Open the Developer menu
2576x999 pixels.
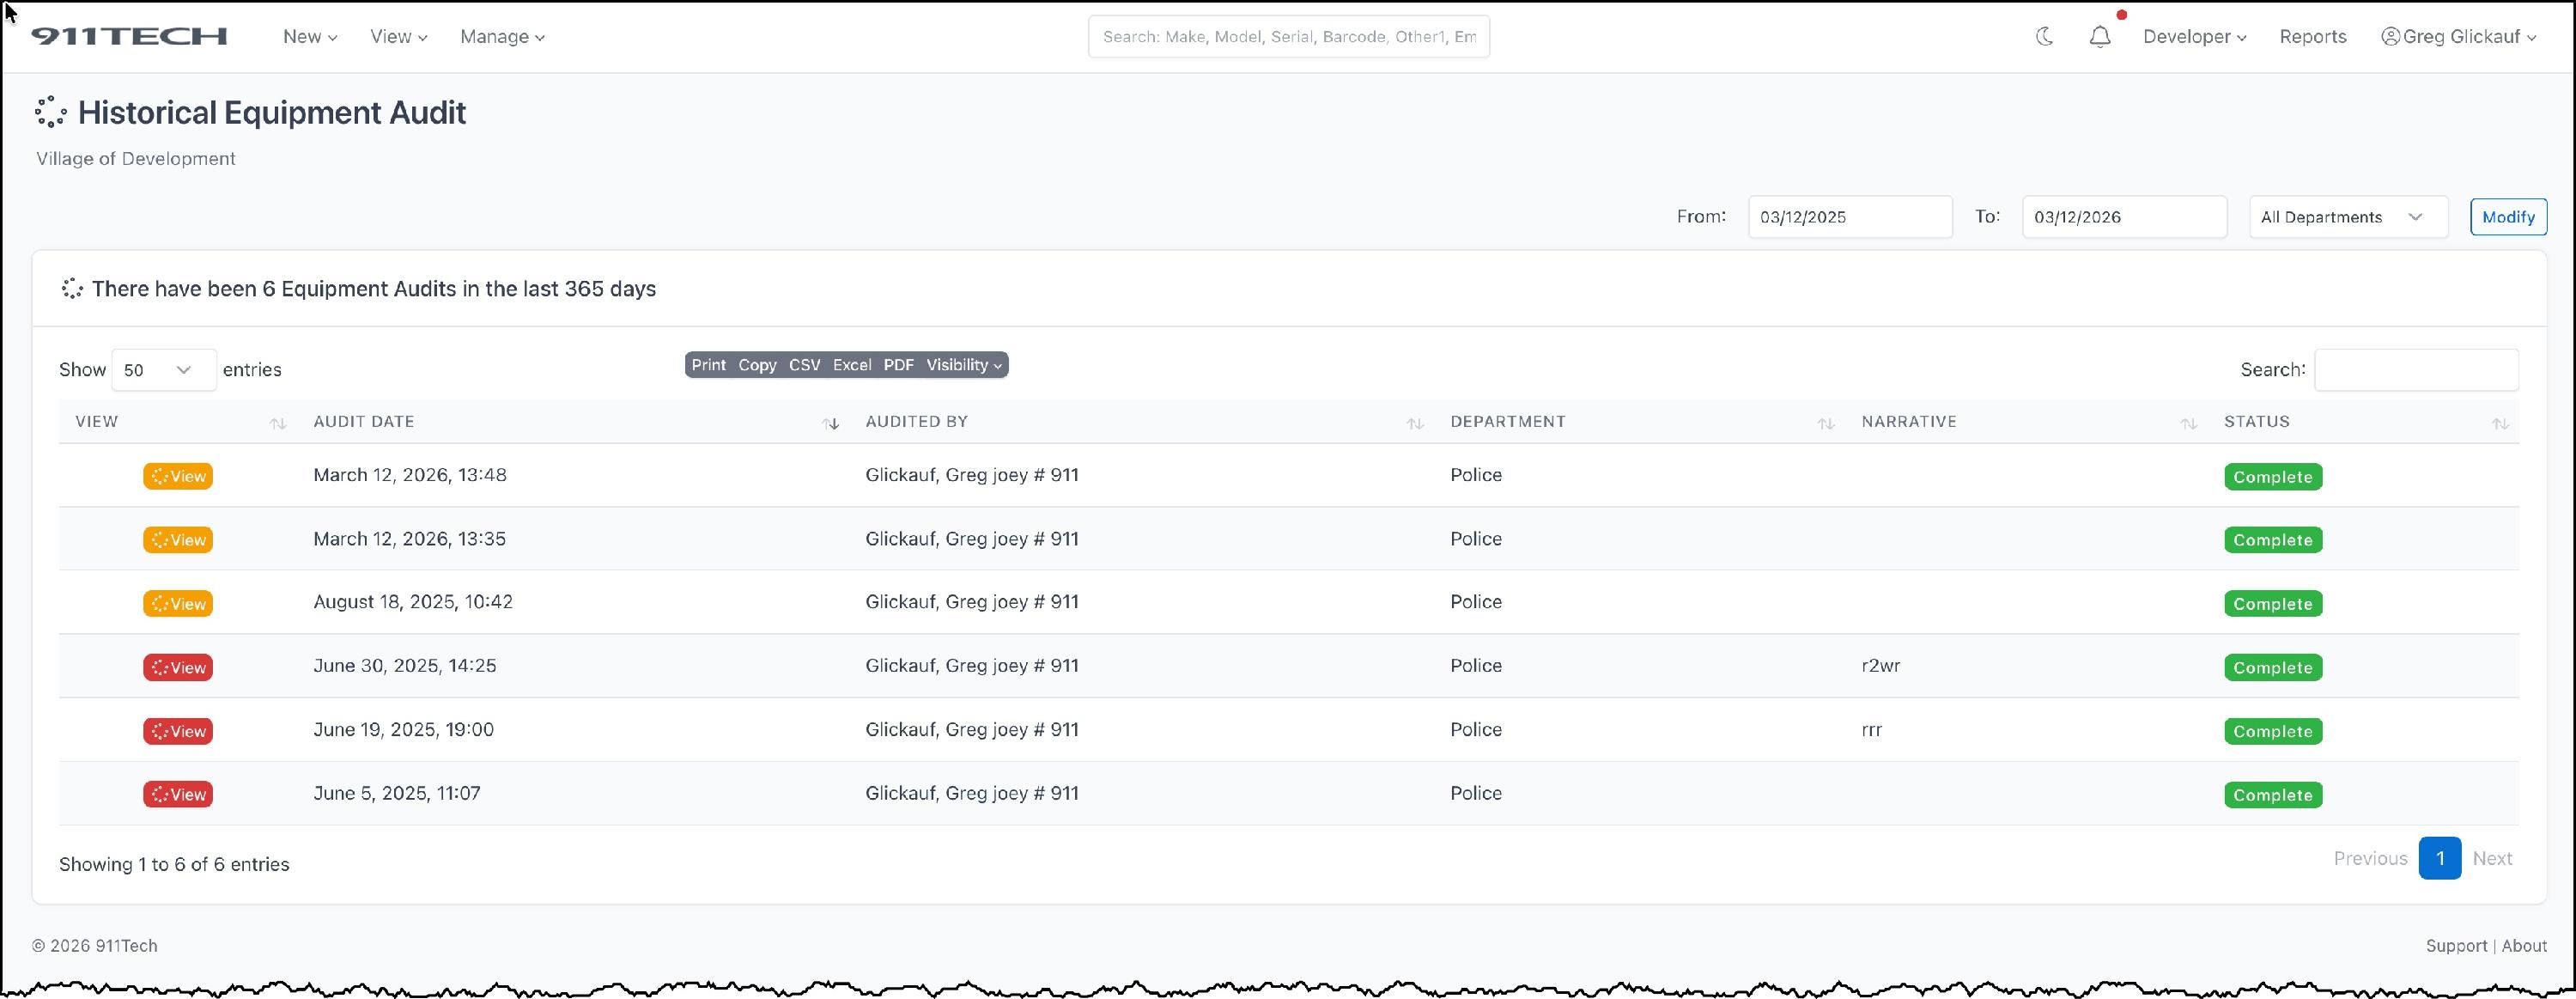[x=2194, y=37]
